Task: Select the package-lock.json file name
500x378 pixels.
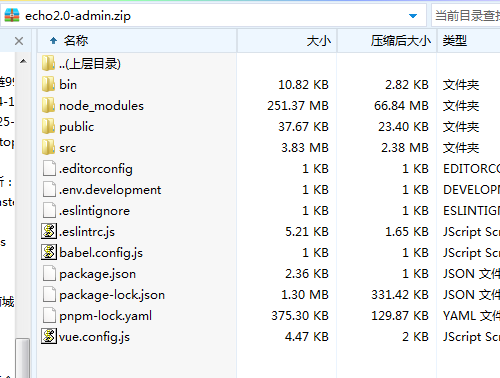Action: [x=112, y=295]
